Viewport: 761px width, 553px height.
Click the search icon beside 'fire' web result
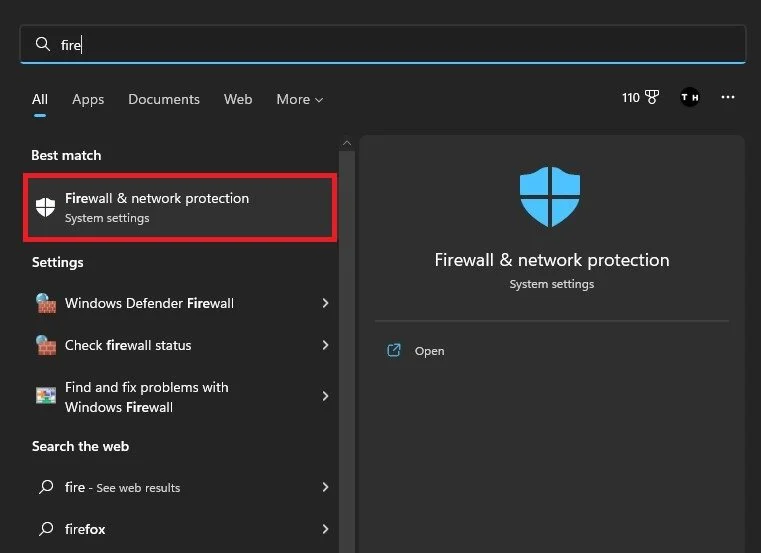coord(46,486)
